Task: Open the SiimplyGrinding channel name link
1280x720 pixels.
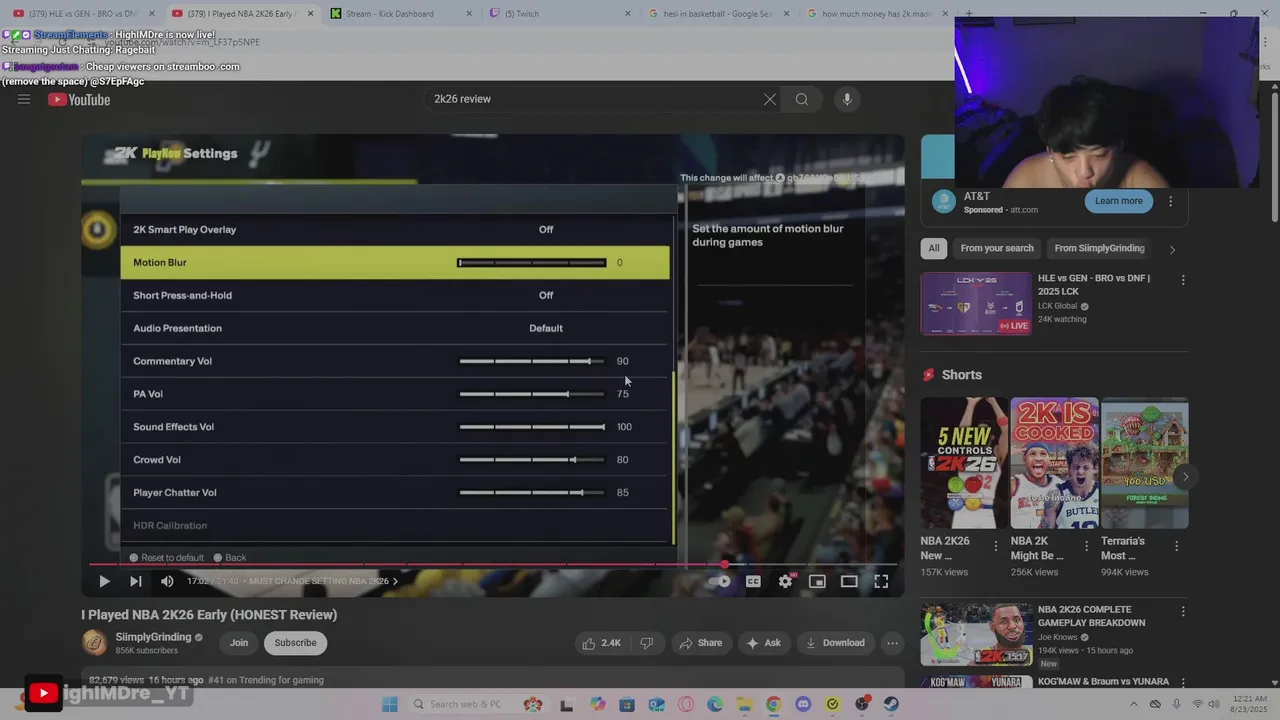Action: click(153, 637)
